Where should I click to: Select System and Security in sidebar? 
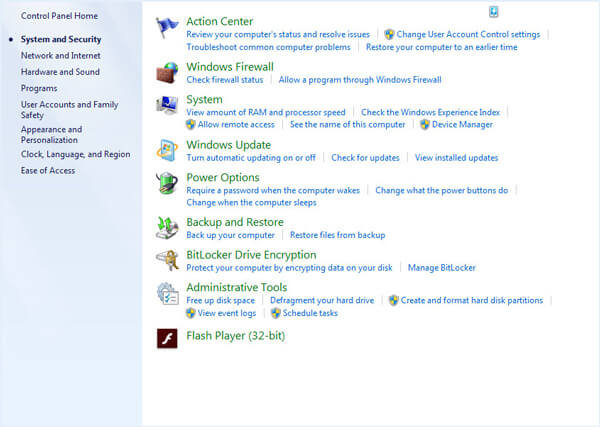[61, 39]
